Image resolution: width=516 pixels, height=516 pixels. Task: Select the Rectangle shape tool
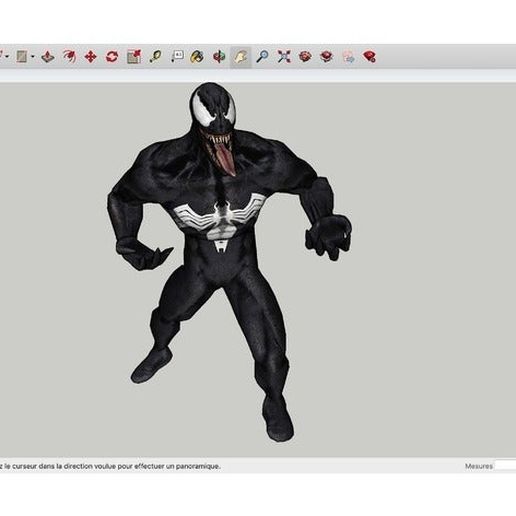22,57
